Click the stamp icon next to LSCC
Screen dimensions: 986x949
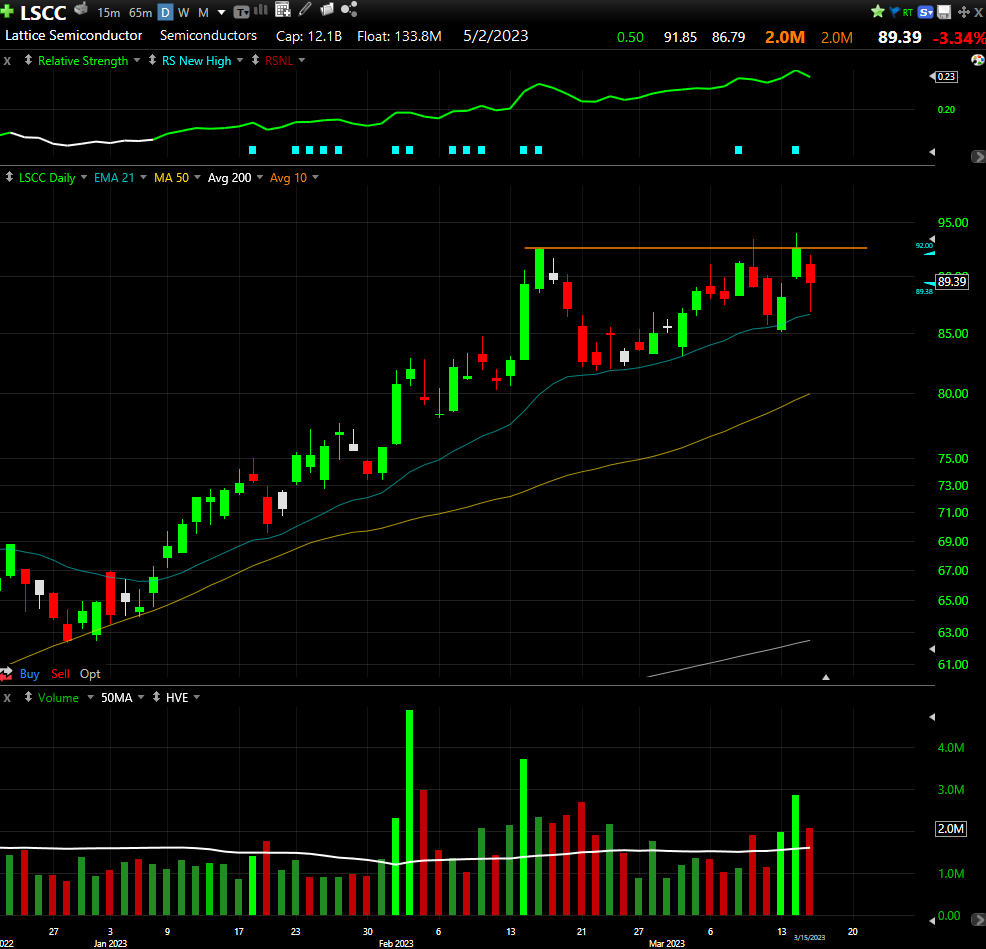pos(80,9)
